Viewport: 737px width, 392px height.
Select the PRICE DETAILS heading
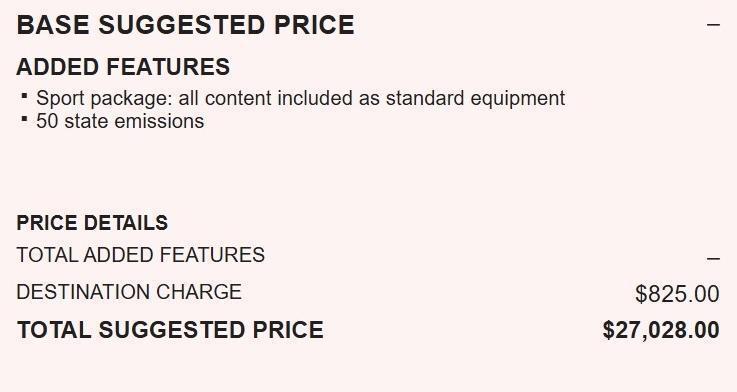pyautogui.click(x=92, y=223)
